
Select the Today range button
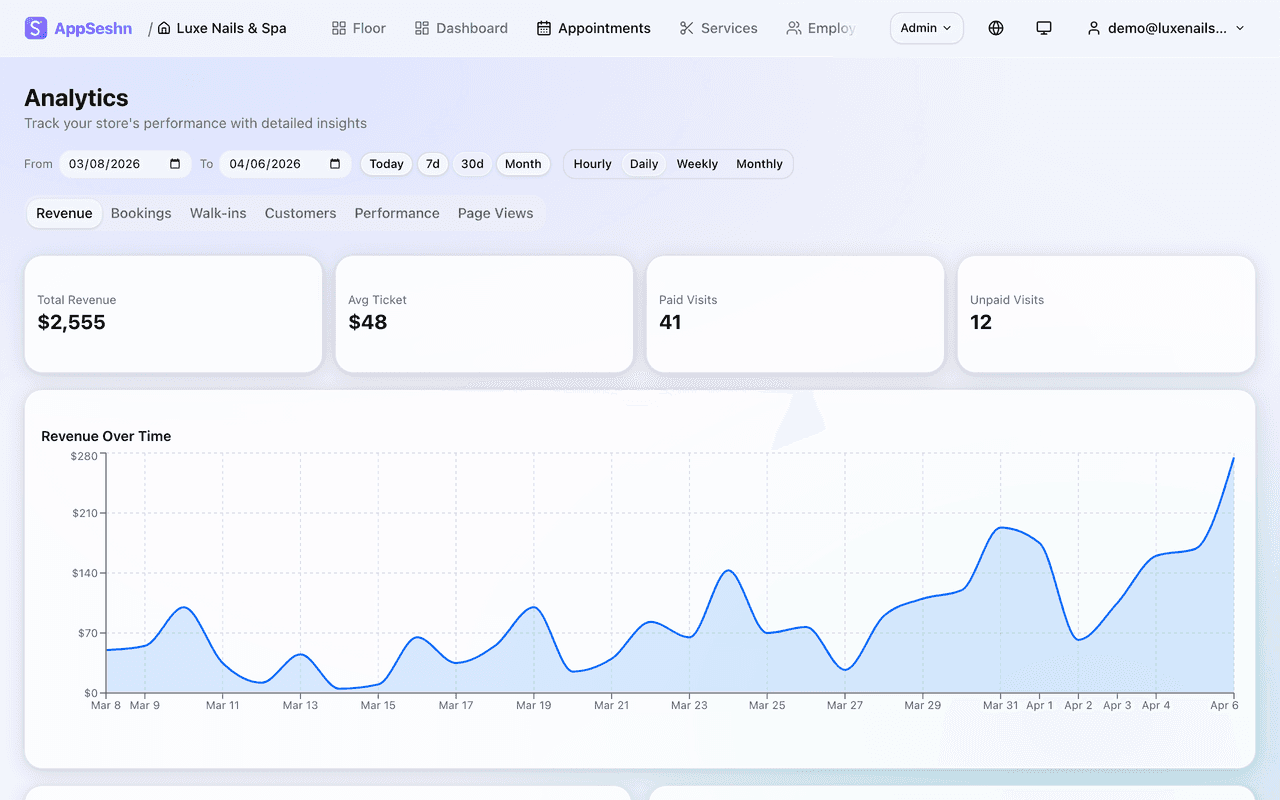click(x=387, y=164)
